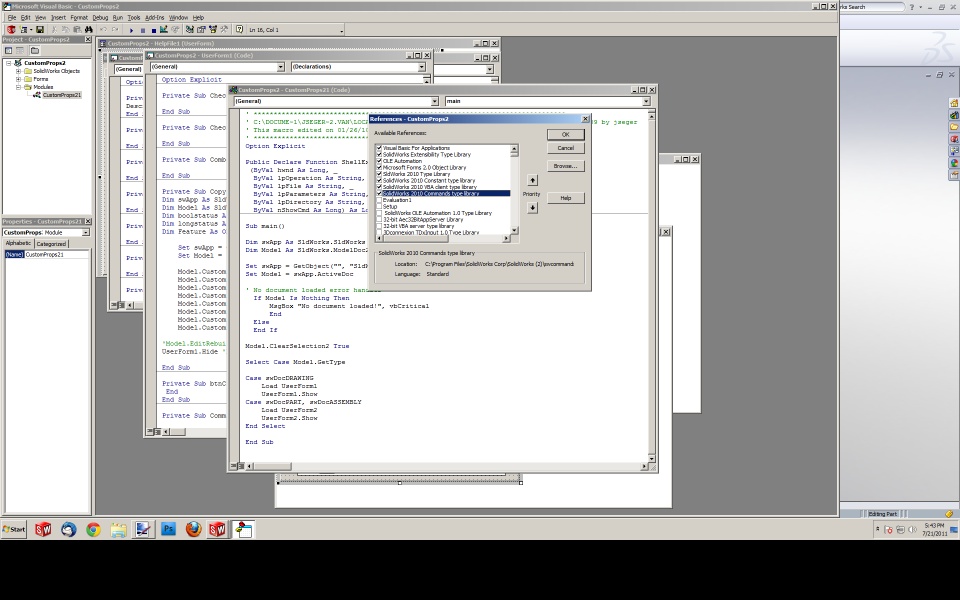960x600 pixels.
Task: Uncheck OLE Automation reference checkbox
Action: 379,161
